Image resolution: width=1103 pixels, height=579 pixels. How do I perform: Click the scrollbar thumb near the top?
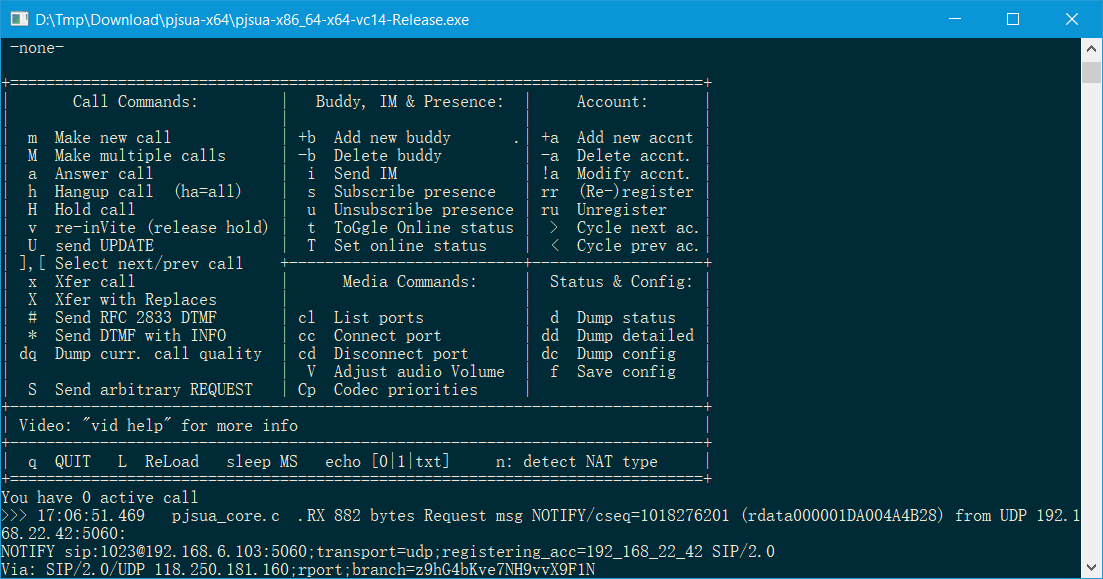coord(1092,72)
